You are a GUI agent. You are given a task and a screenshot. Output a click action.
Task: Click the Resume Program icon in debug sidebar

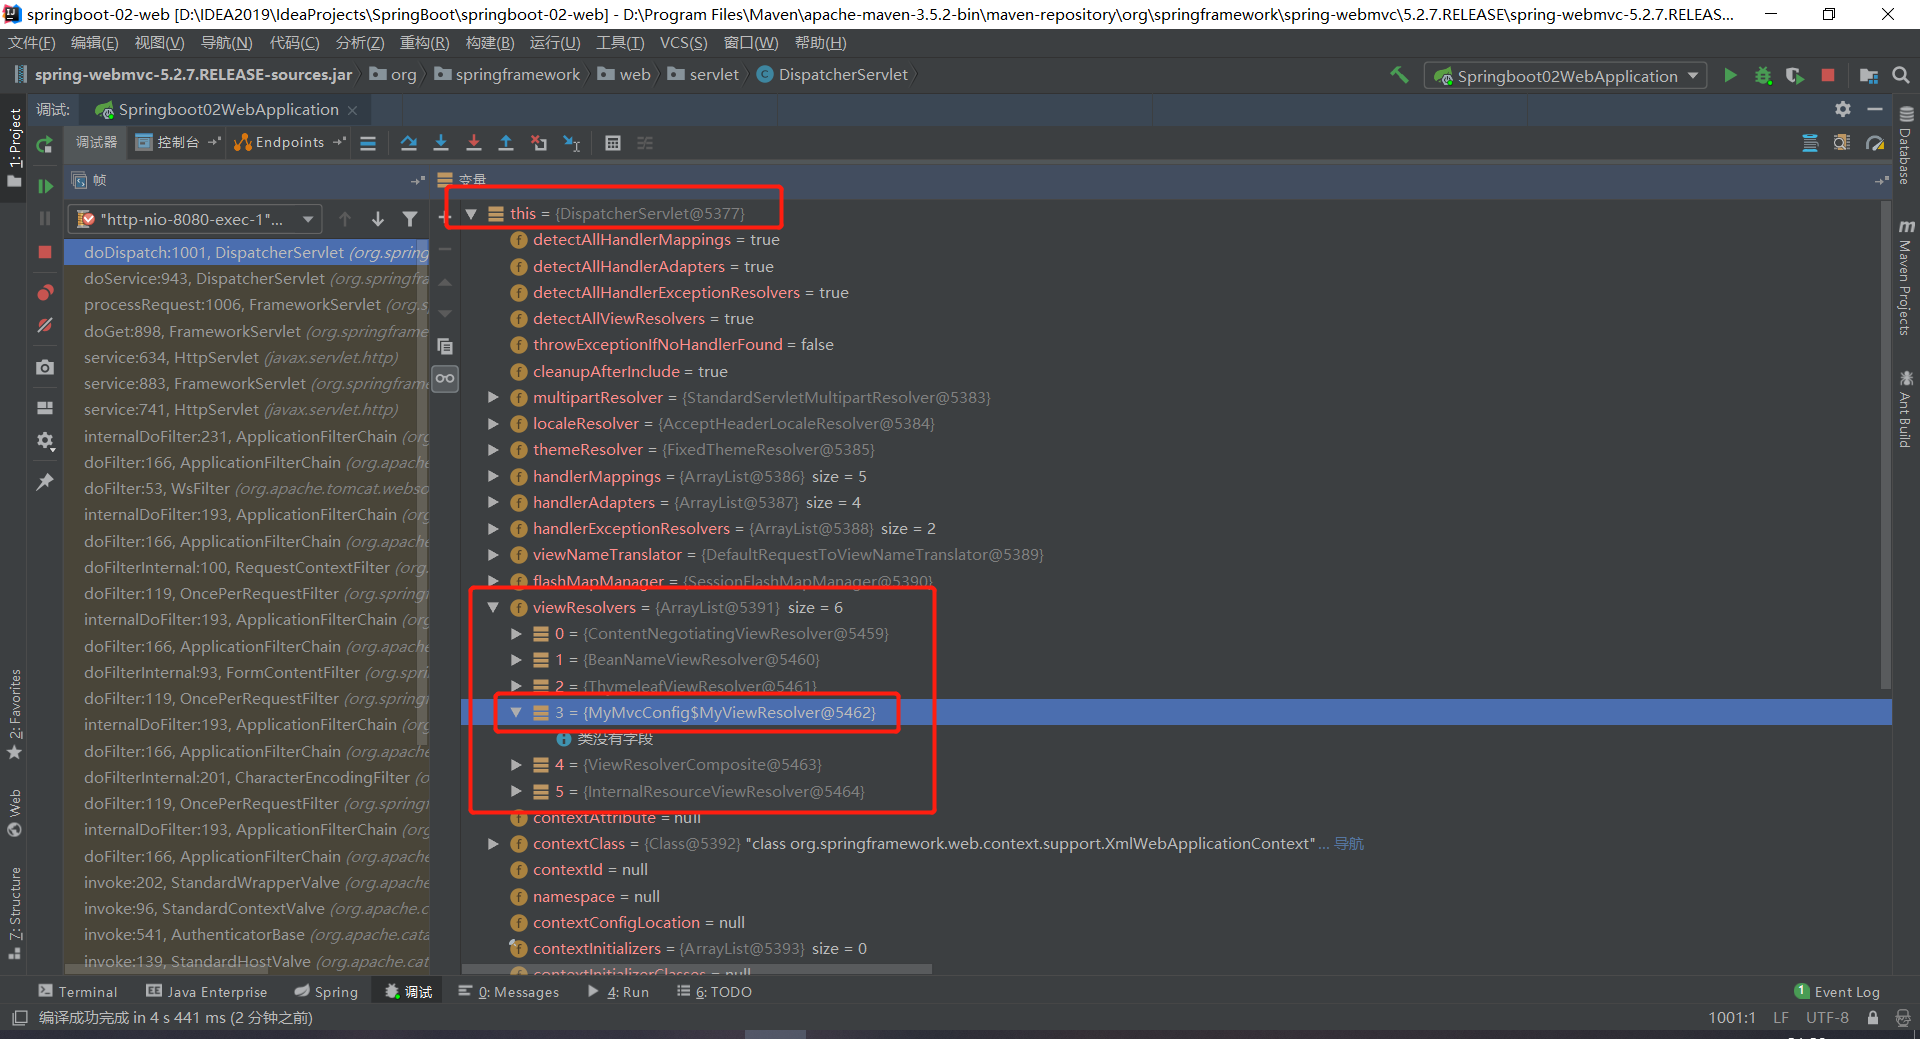point(45,186)
